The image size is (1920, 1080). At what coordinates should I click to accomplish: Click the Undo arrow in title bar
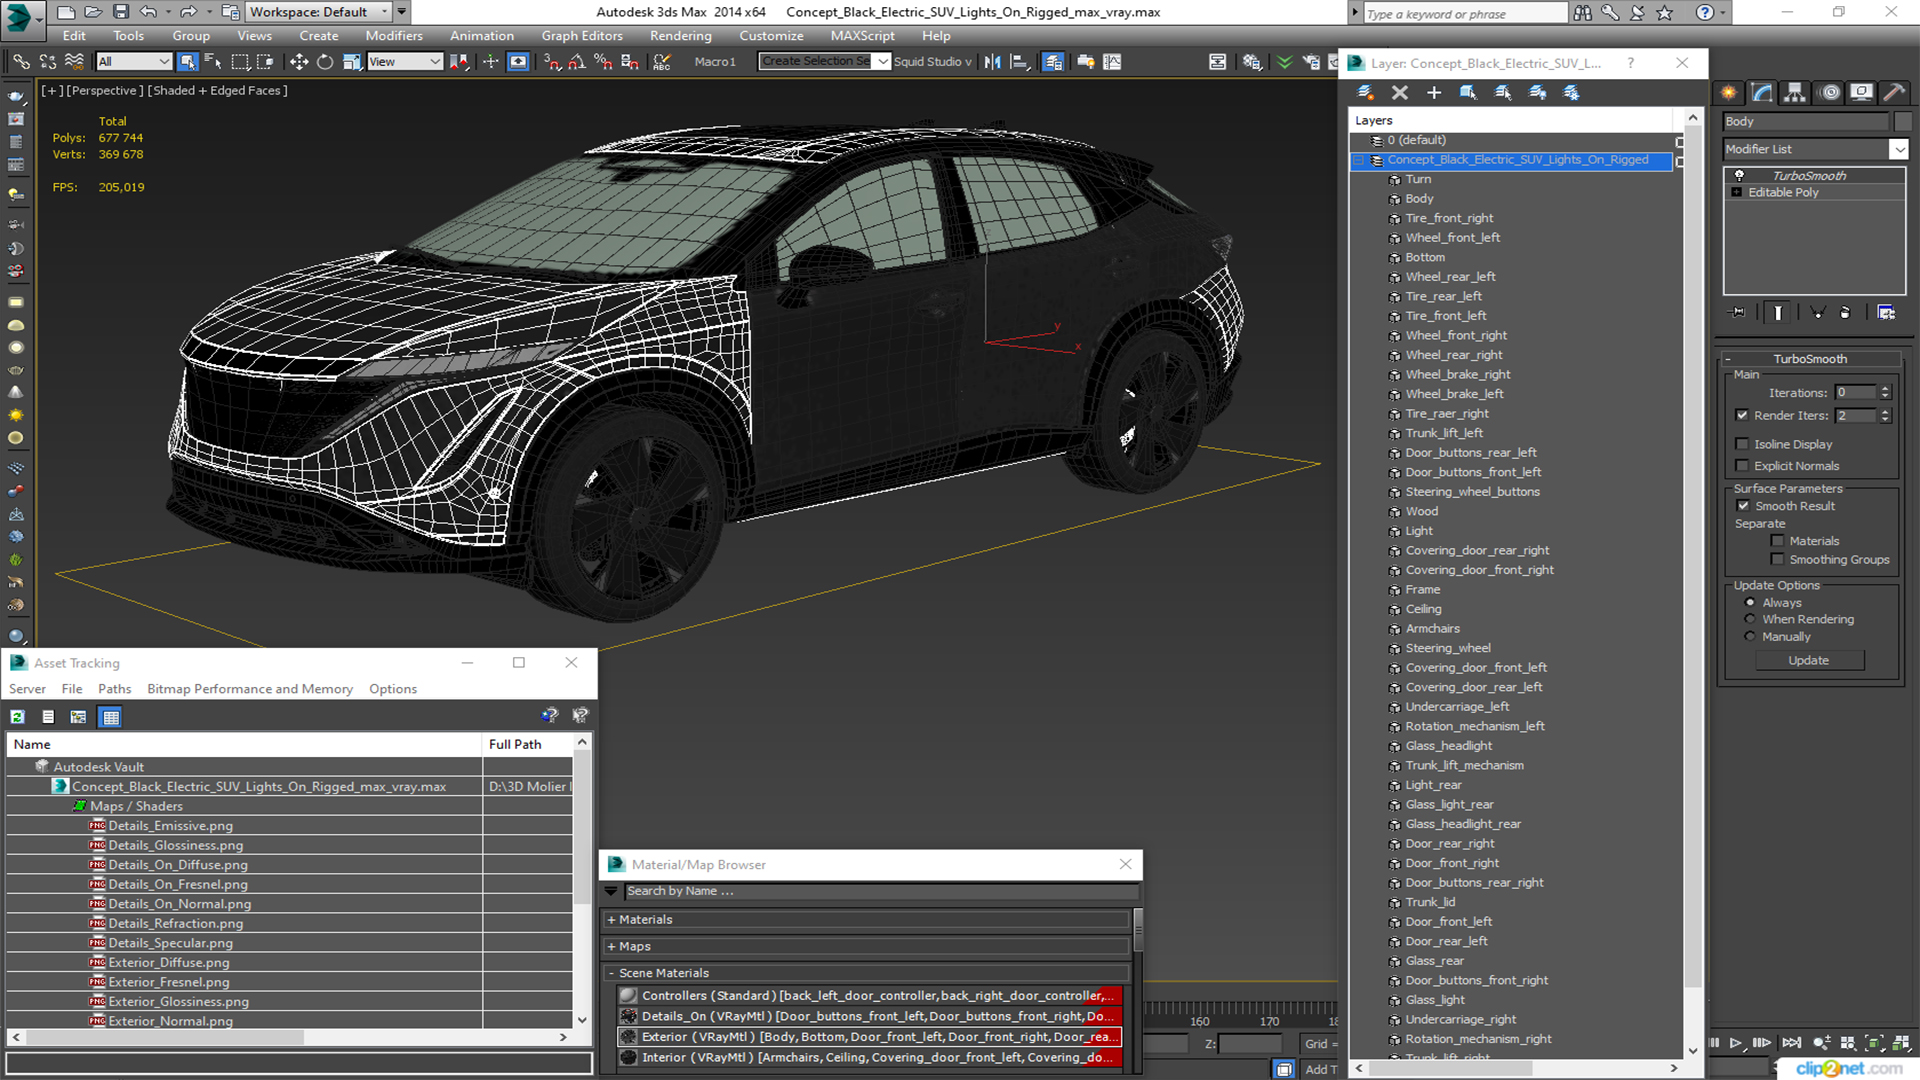click(148, 12)
